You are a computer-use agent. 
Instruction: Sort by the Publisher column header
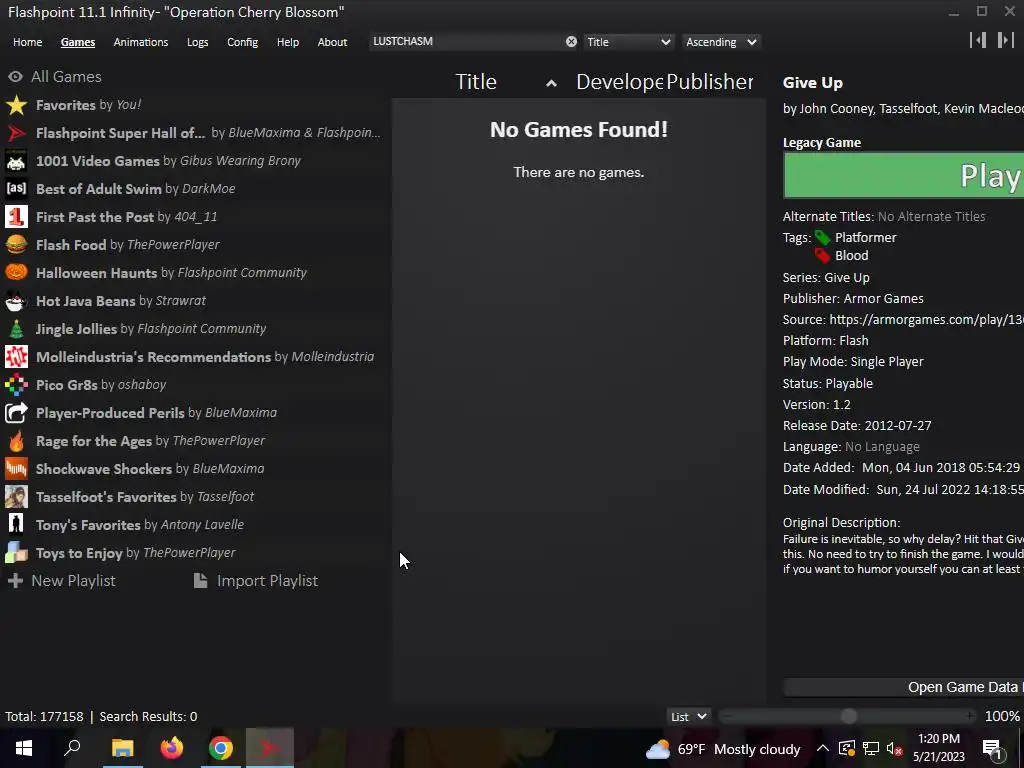pyautogui.click(x=710, y=82)
